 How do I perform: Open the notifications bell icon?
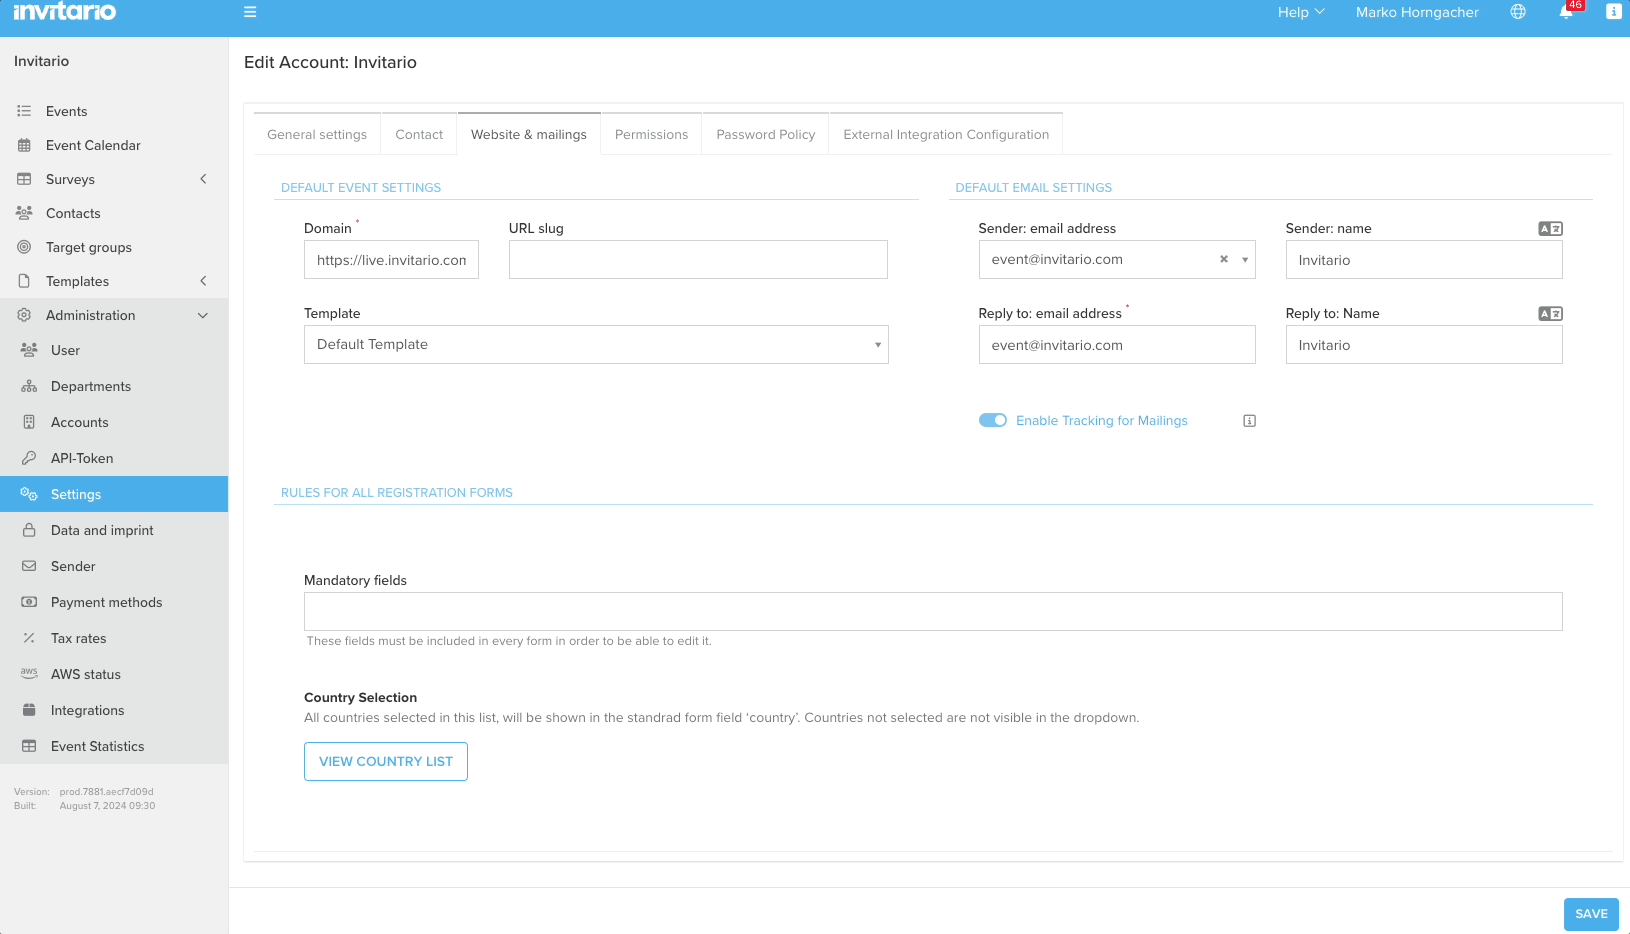[x=1566, y=12]
